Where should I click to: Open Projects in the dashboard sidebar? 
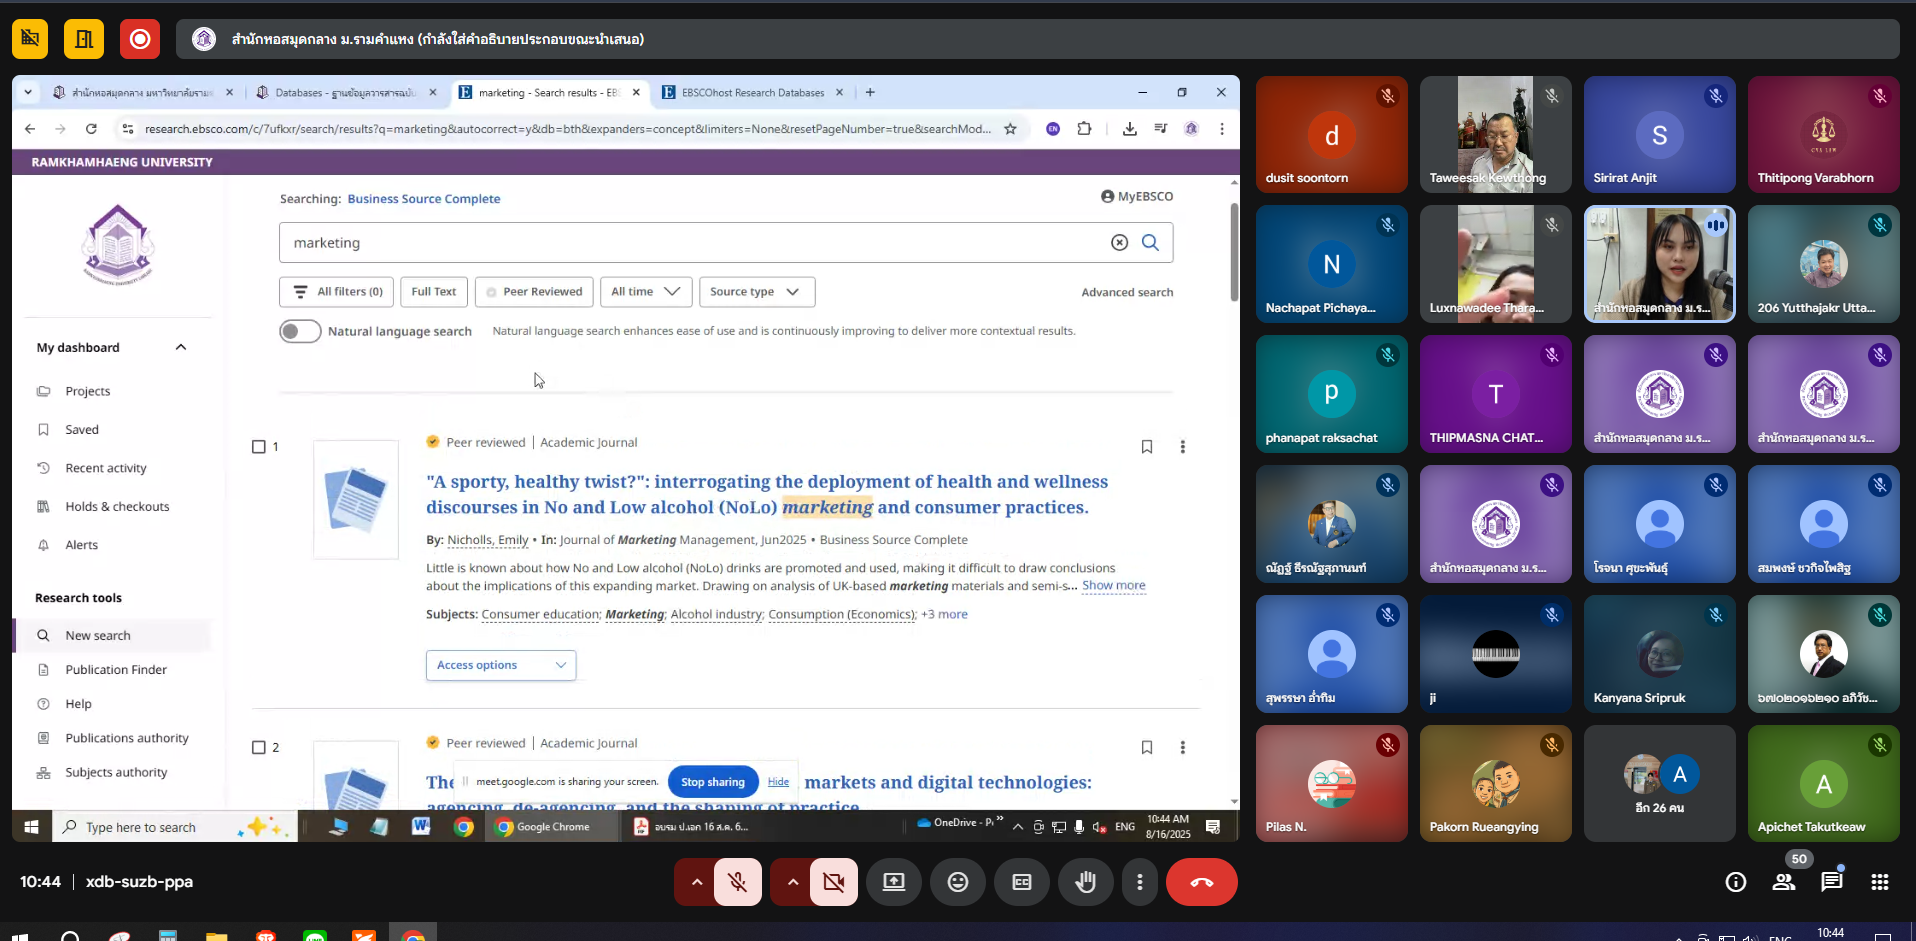coord(88,391)
